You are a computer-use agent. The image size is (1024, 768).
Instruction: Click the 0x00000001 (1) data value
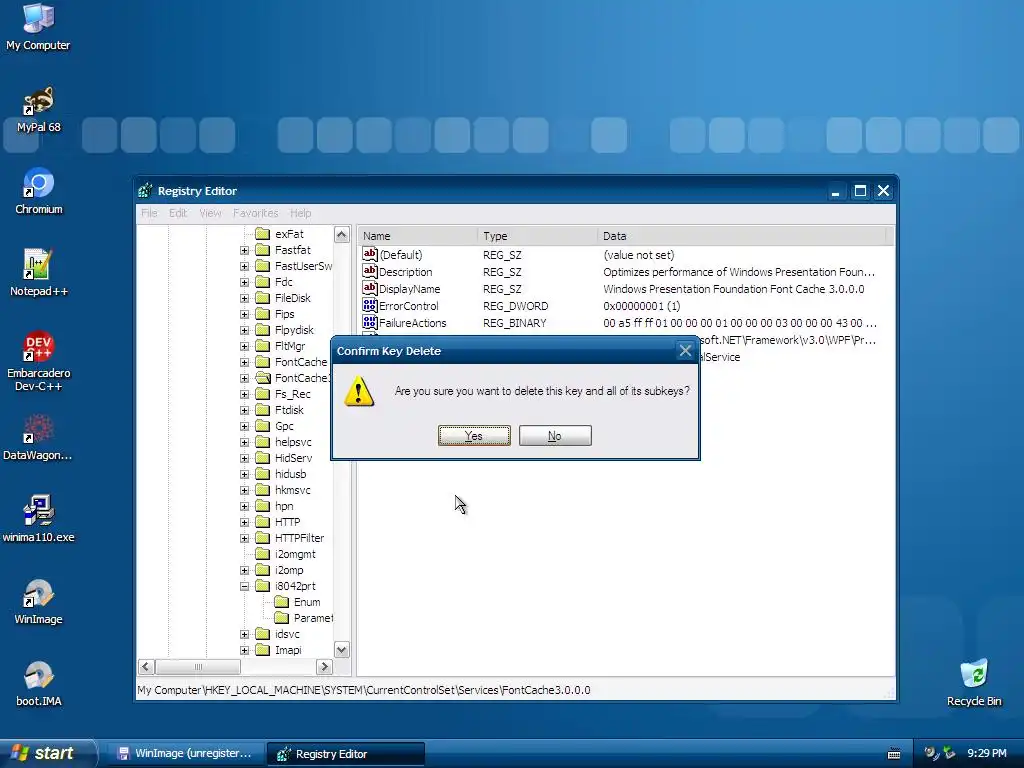point(641,306)
